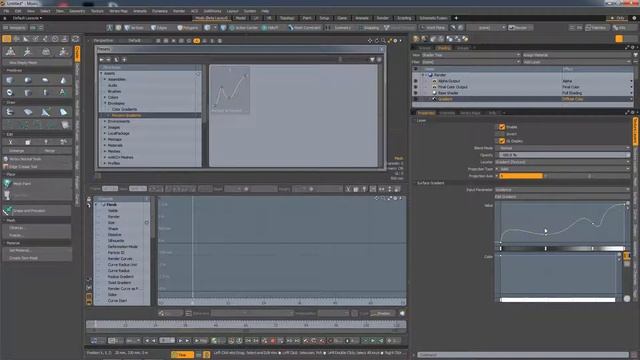Click the white bar under Color gradient
The height and width of the screenshot is (360, 640).
pos(558,300)
